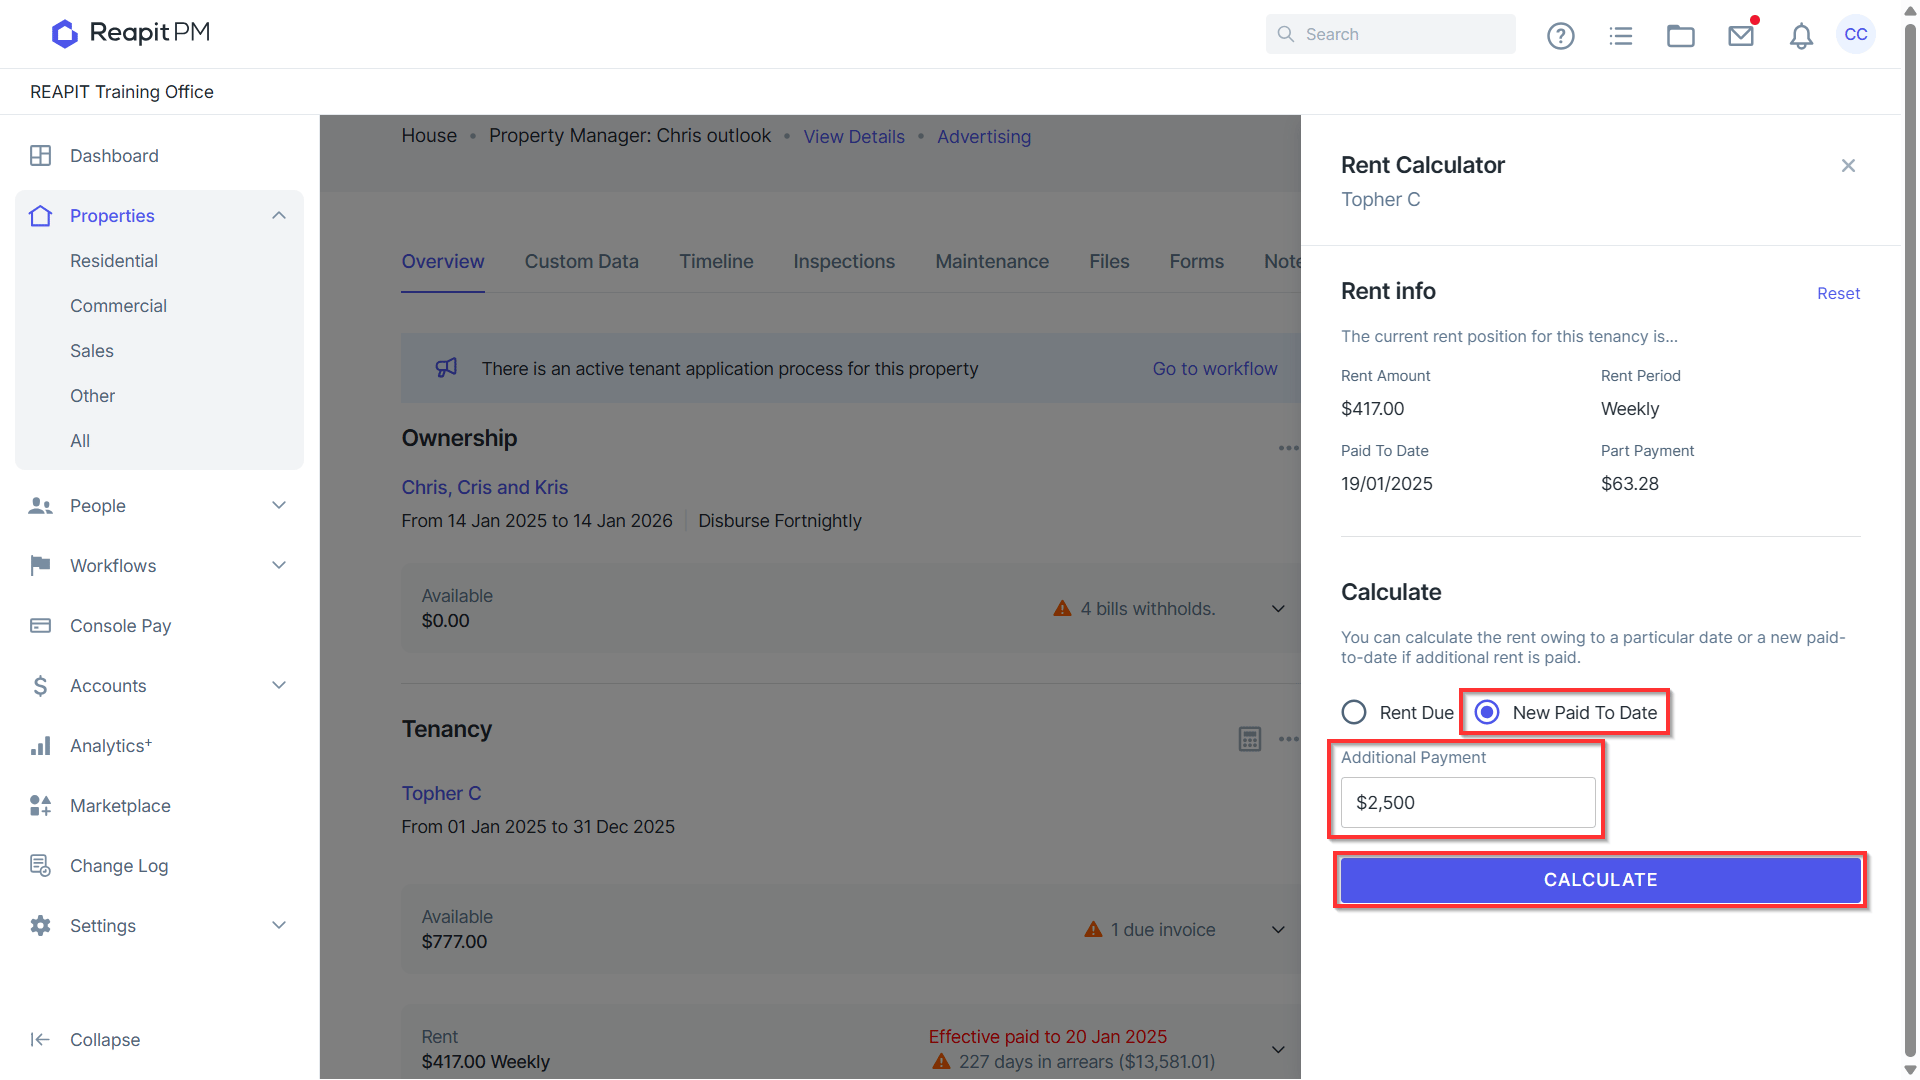Open the CC user avatar menu
This screenshot has height=1080, width=1920.
pyautogui.click(x=1856, y=34)
